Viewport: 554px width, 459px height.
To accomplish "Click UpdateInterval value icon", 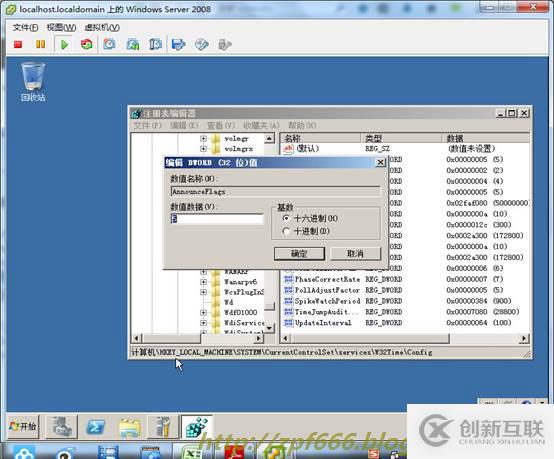I will coord(288,323).
